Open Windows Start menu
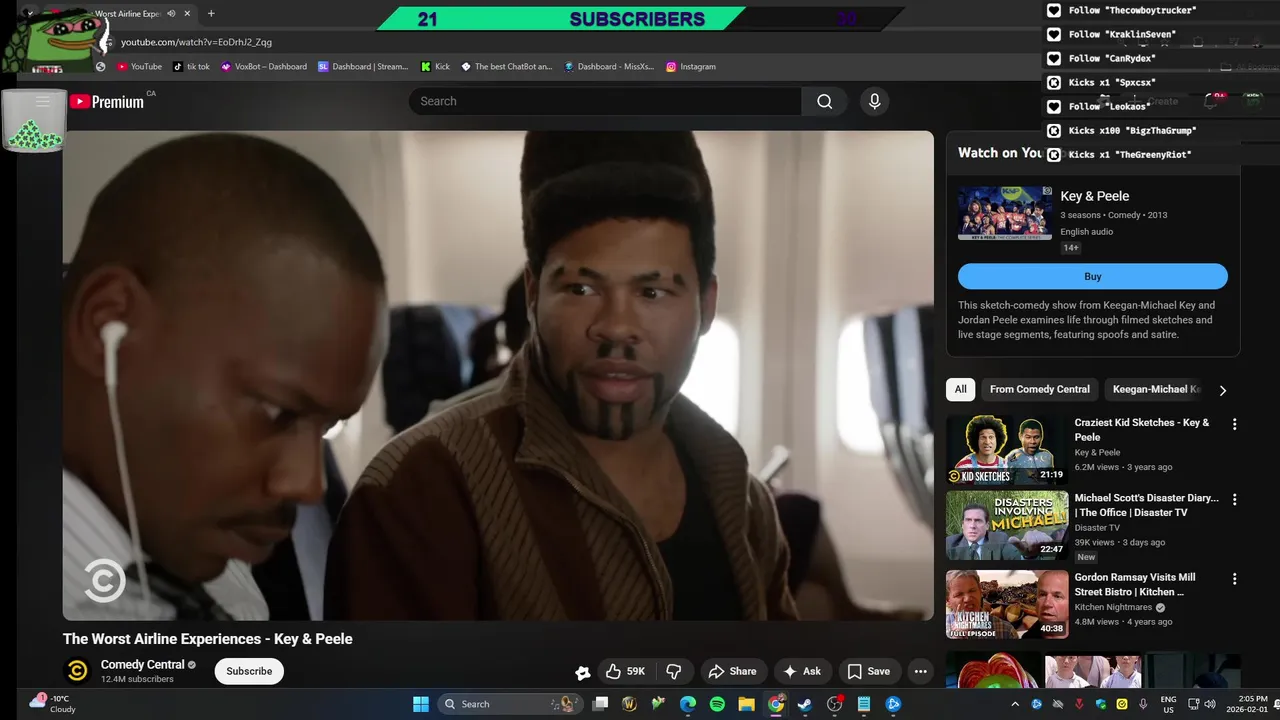The width and height of the screenshot is (1280, 720). (421, 704)
